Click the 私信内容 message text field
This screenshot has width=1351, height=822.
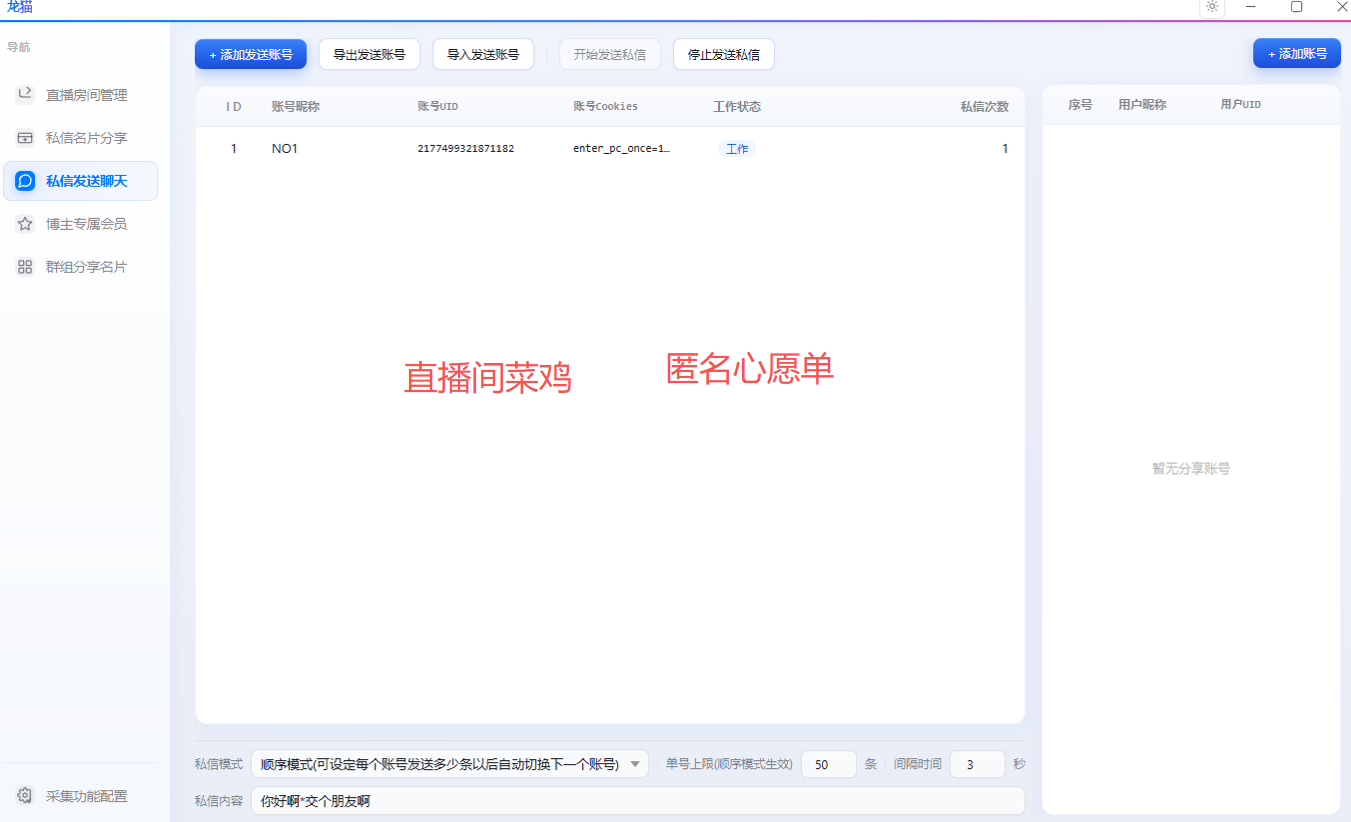(638, 801)
